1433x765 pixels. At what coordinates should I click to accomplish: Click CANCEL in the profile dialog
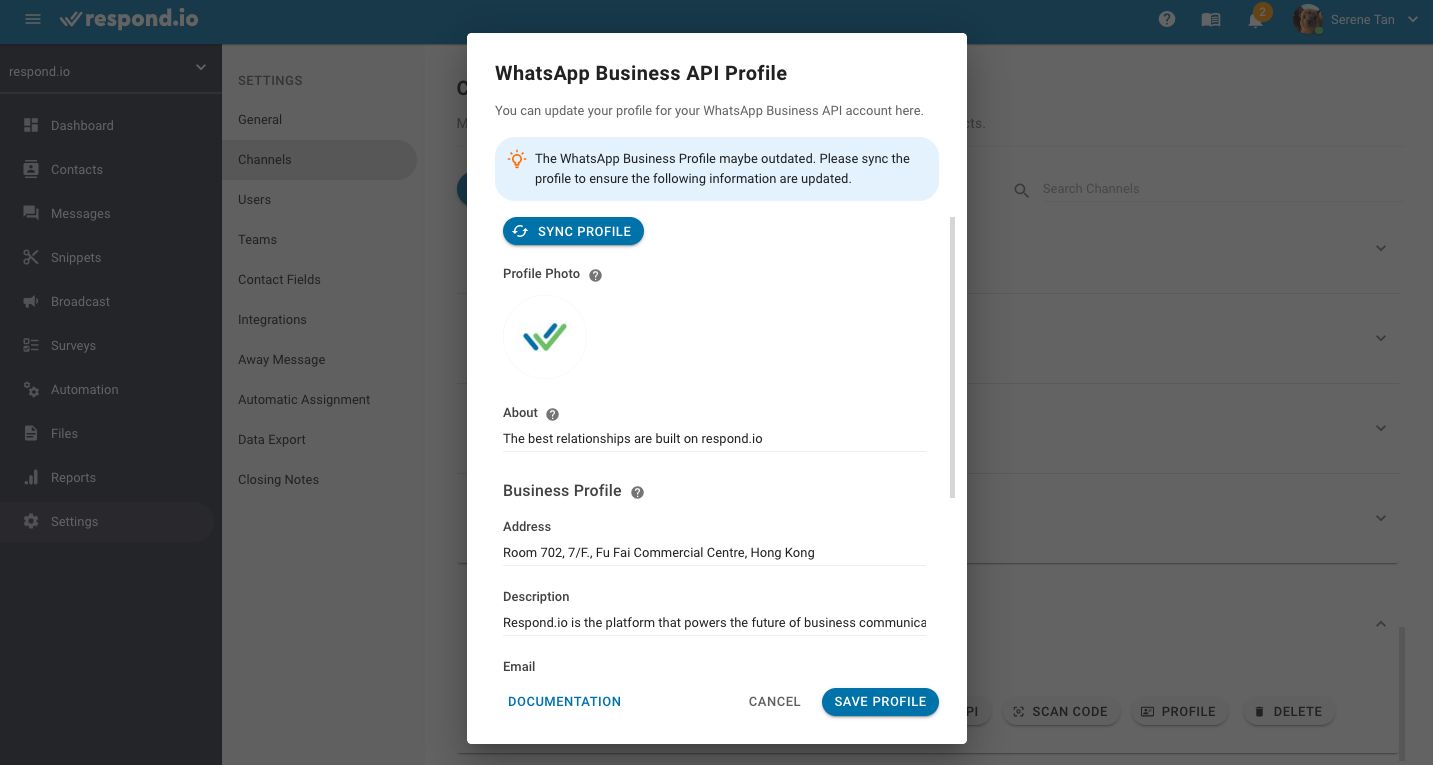coord(774,701)
